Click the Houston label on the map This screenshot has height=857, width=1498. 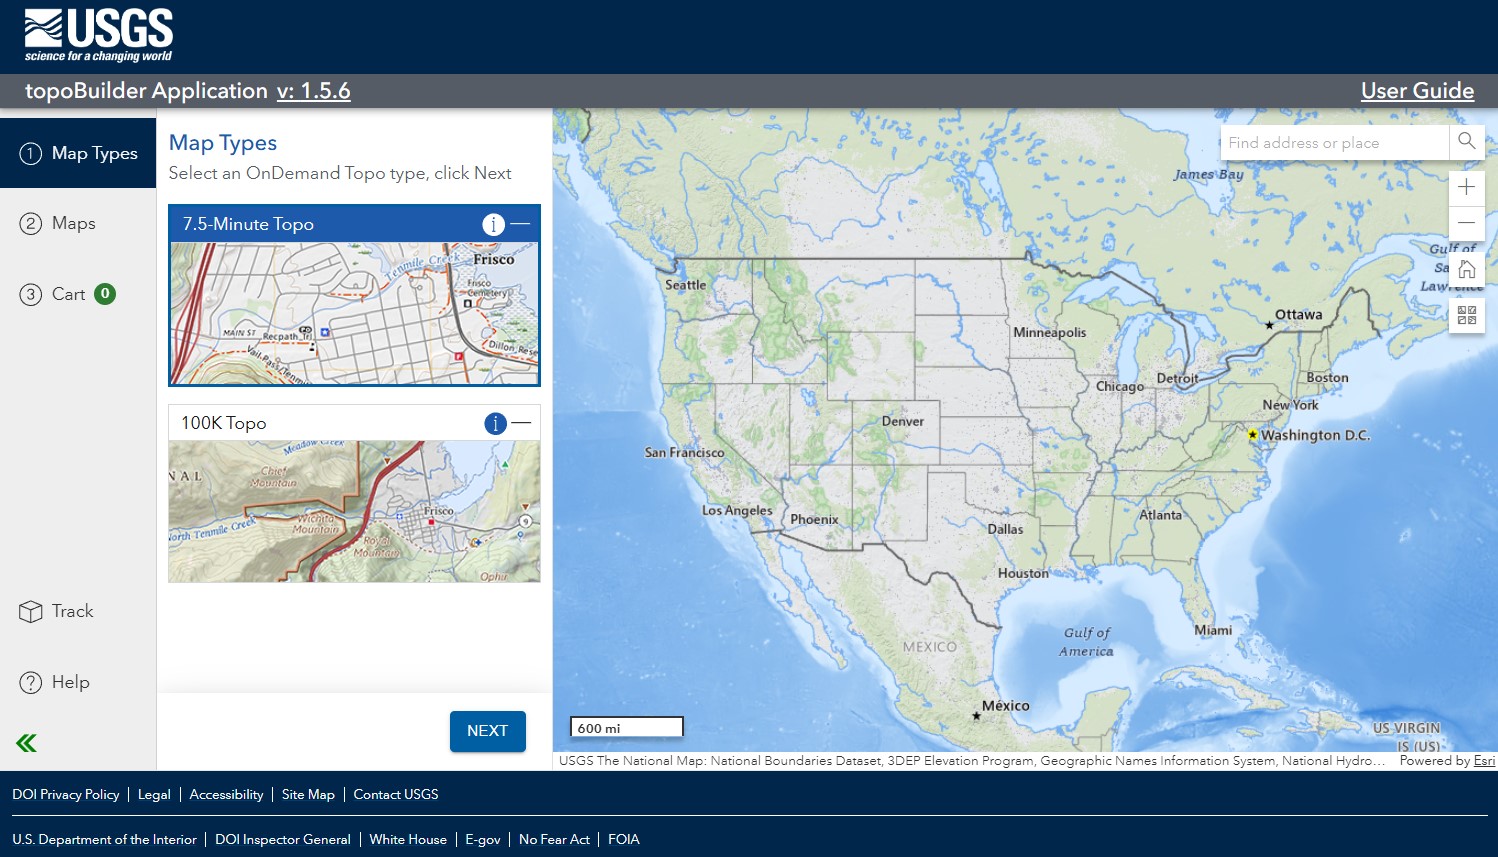pyautogui.click(x=1023, y=573)
